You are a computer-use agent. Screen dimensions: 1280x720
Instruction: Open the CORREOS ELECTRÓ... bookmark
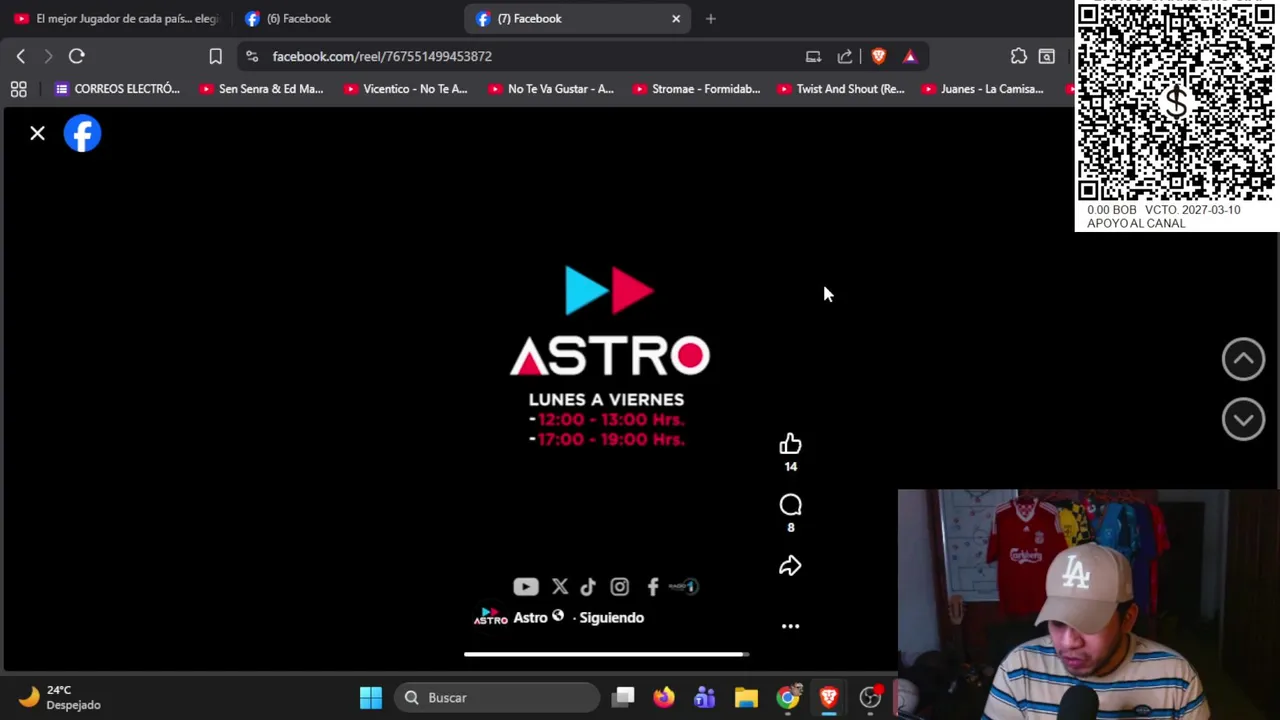point(117,89)
